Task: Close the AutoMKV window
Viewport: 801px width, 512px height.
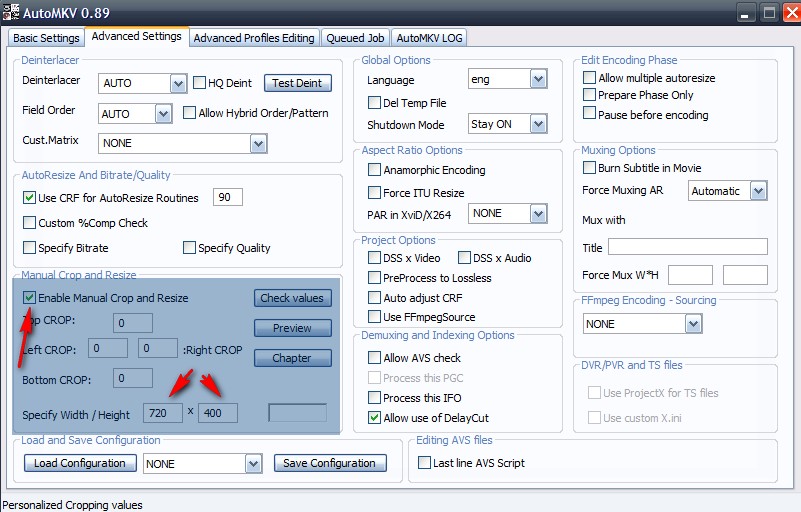Action: click(x=792, y=13)
